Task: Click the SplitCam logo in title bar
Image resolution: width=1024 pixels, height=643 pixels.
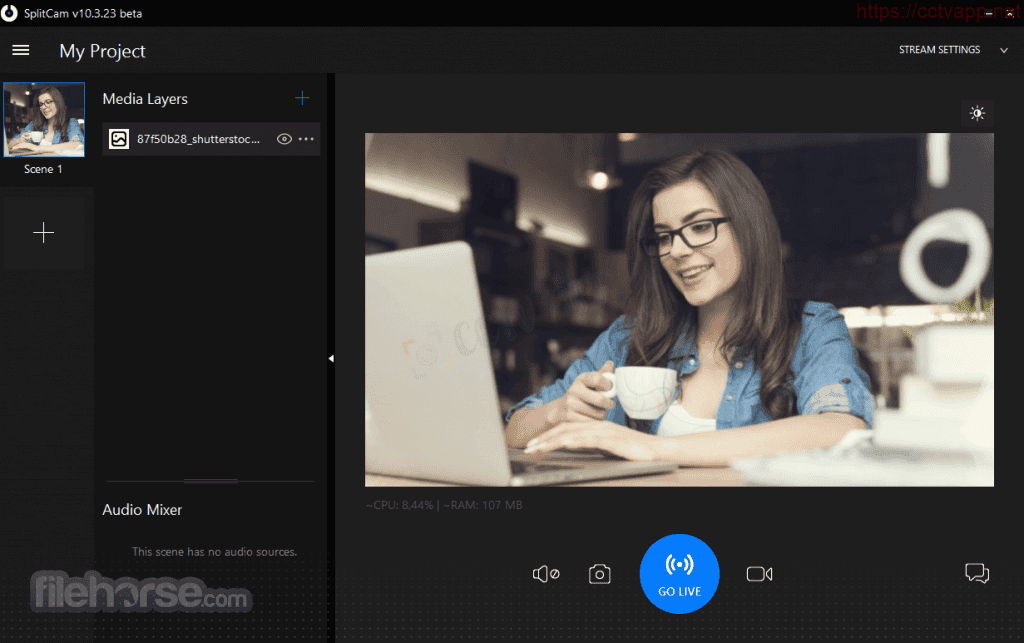Action: (9, 13)
